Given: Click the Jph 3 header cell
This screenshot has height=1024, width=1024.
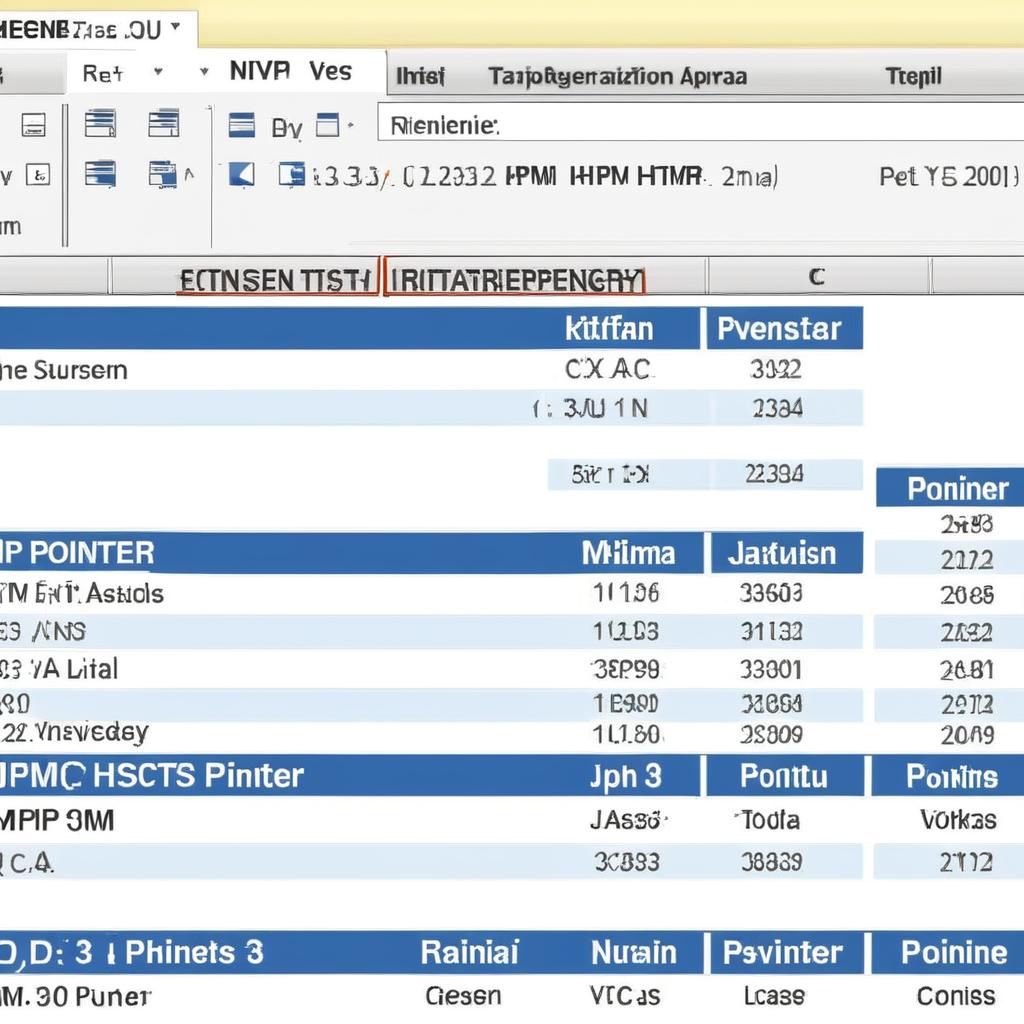Looking at the screenshot, I should coord(625,777).
